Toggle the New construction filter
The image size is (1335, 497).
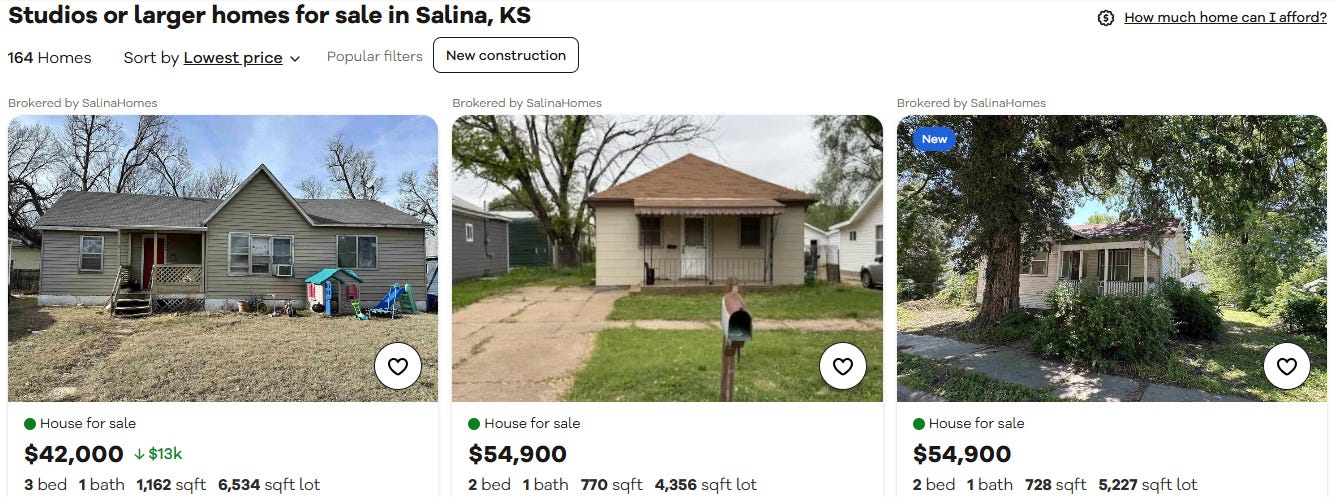pos(506,55)
